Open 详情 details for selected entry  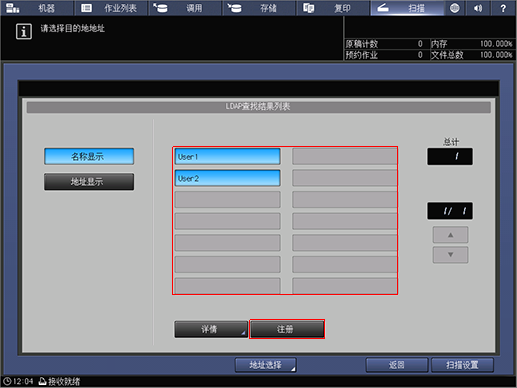click(x=211, y=329)
